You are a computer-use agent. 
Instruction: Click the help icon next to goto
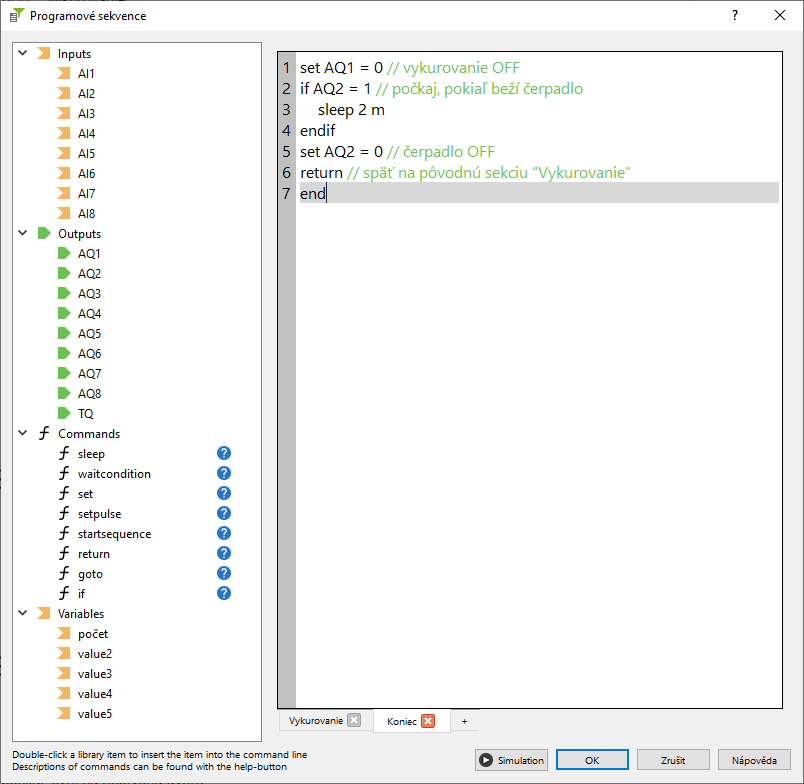[x=224, y=573]
